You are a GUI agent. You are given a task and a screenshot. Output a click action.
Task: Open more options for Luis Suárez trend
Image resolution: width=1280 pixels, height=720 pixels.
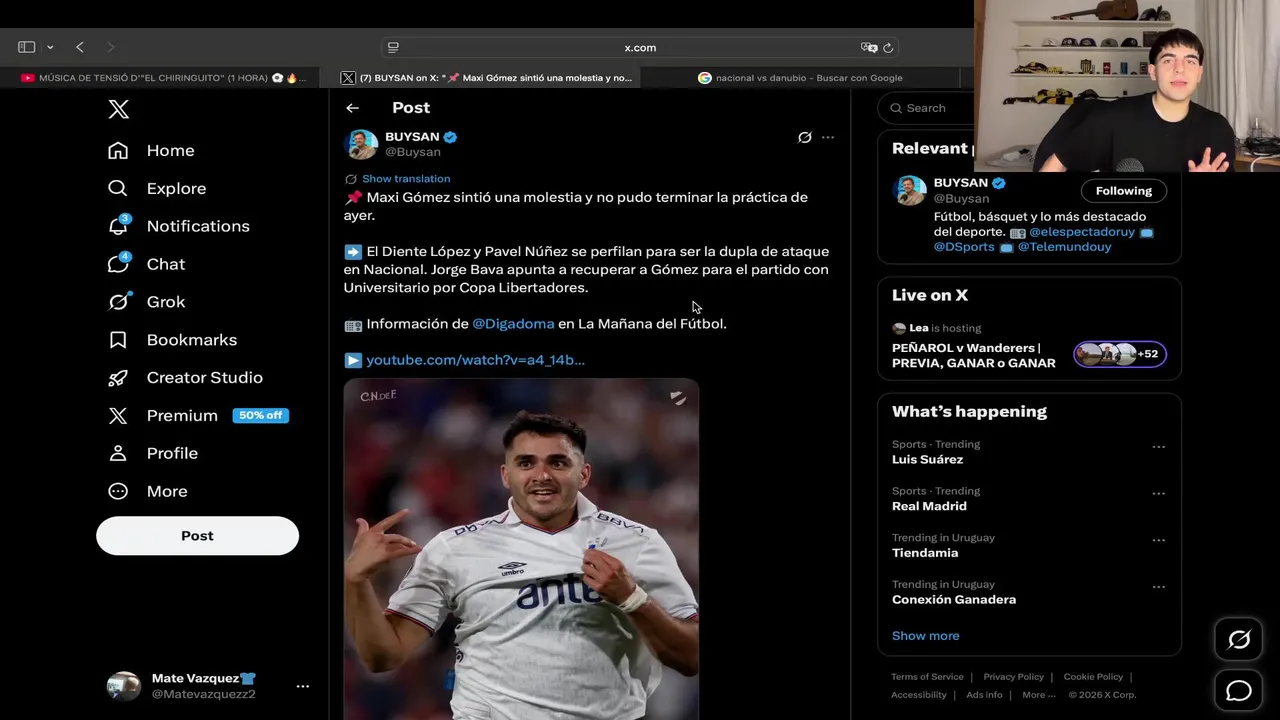click(x=1158, y=447)
